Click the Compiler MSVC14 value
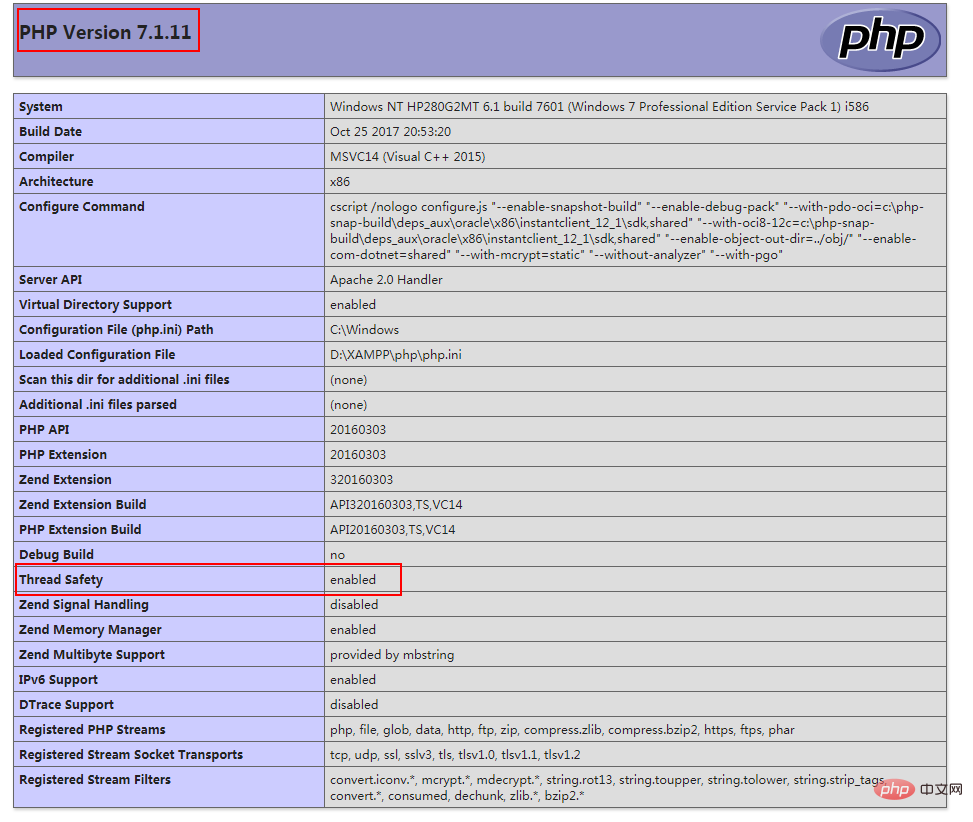973x822 pixels. click(x=408, y=157)
